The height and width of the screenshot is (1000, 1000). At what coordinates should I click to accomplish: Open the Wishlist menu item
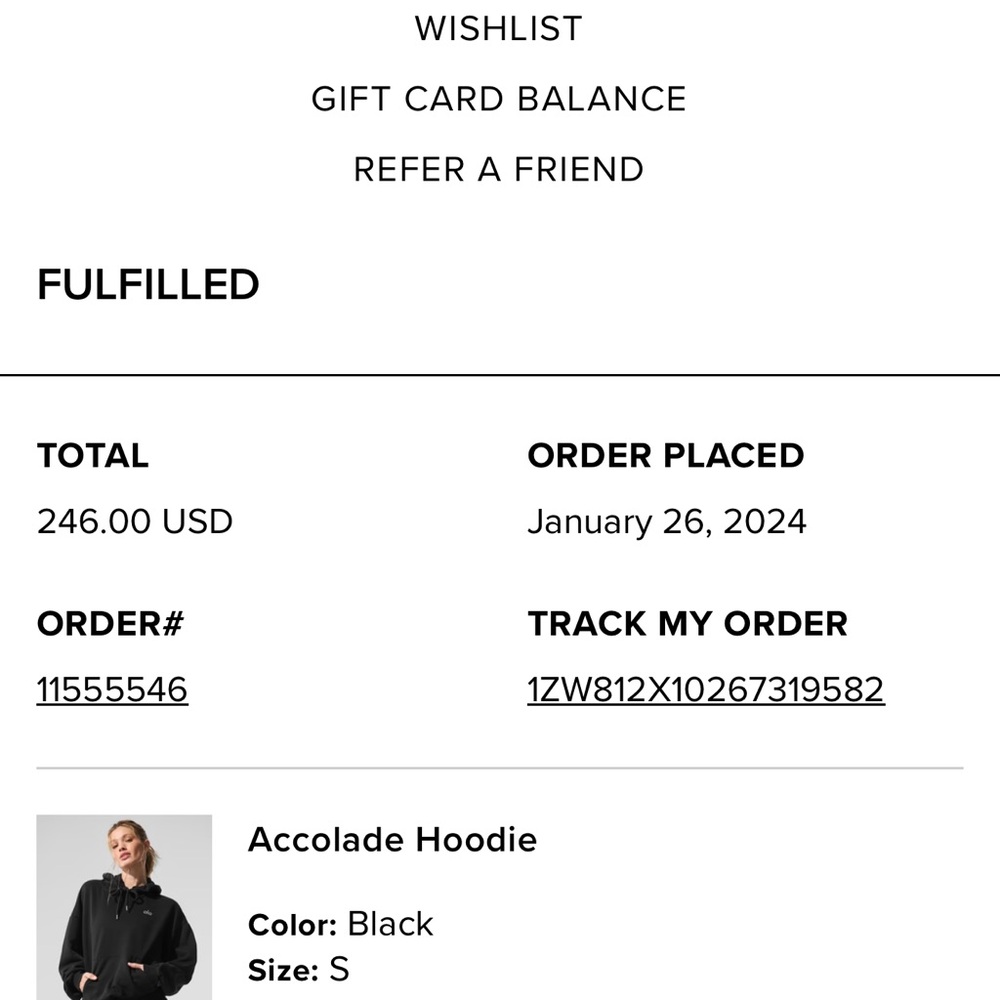498,29
